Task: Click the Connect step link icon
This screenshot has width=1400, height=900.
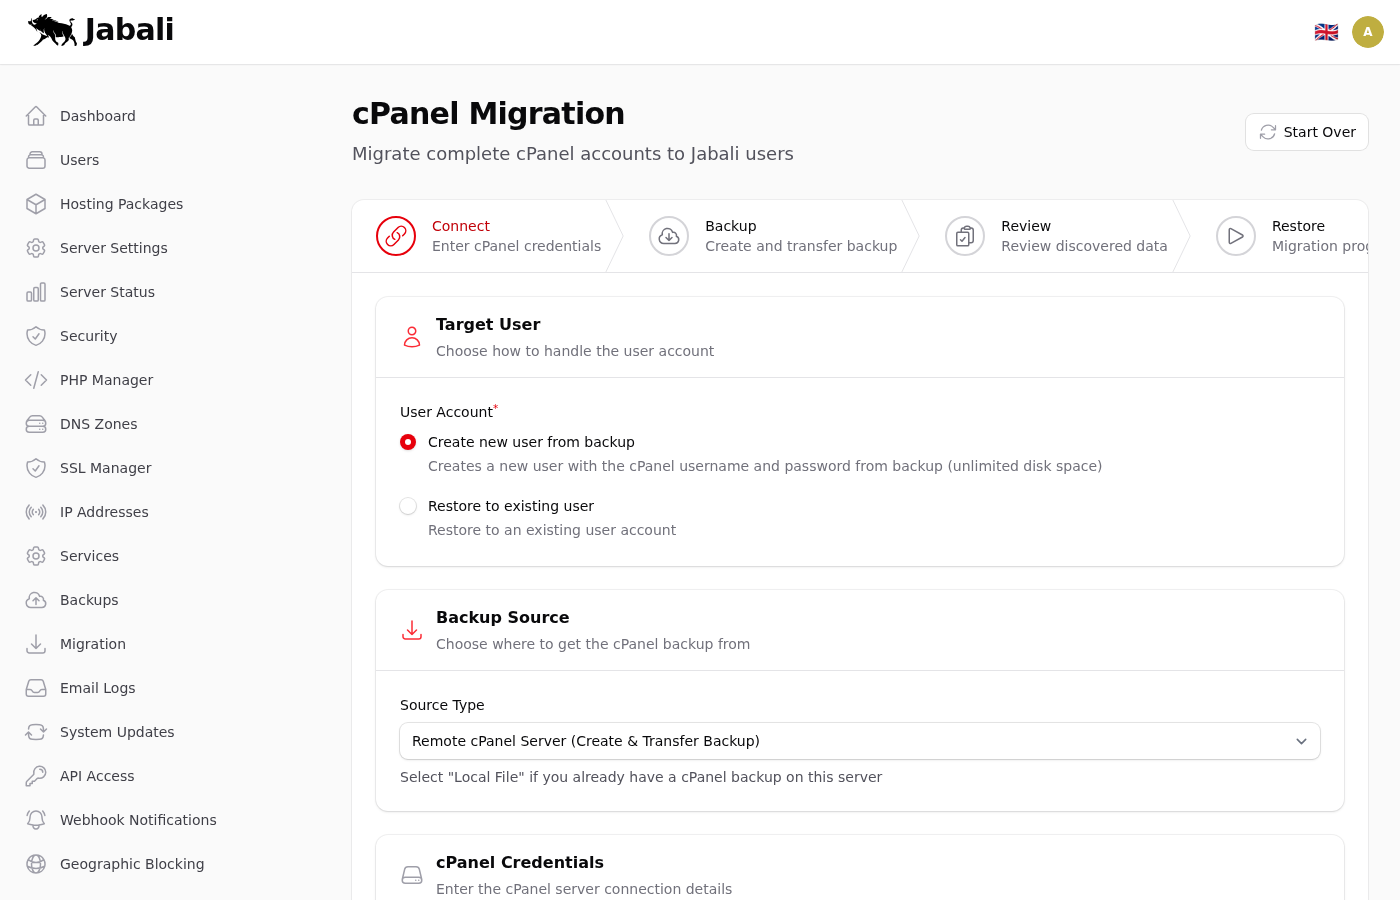Action: (396, 236)
